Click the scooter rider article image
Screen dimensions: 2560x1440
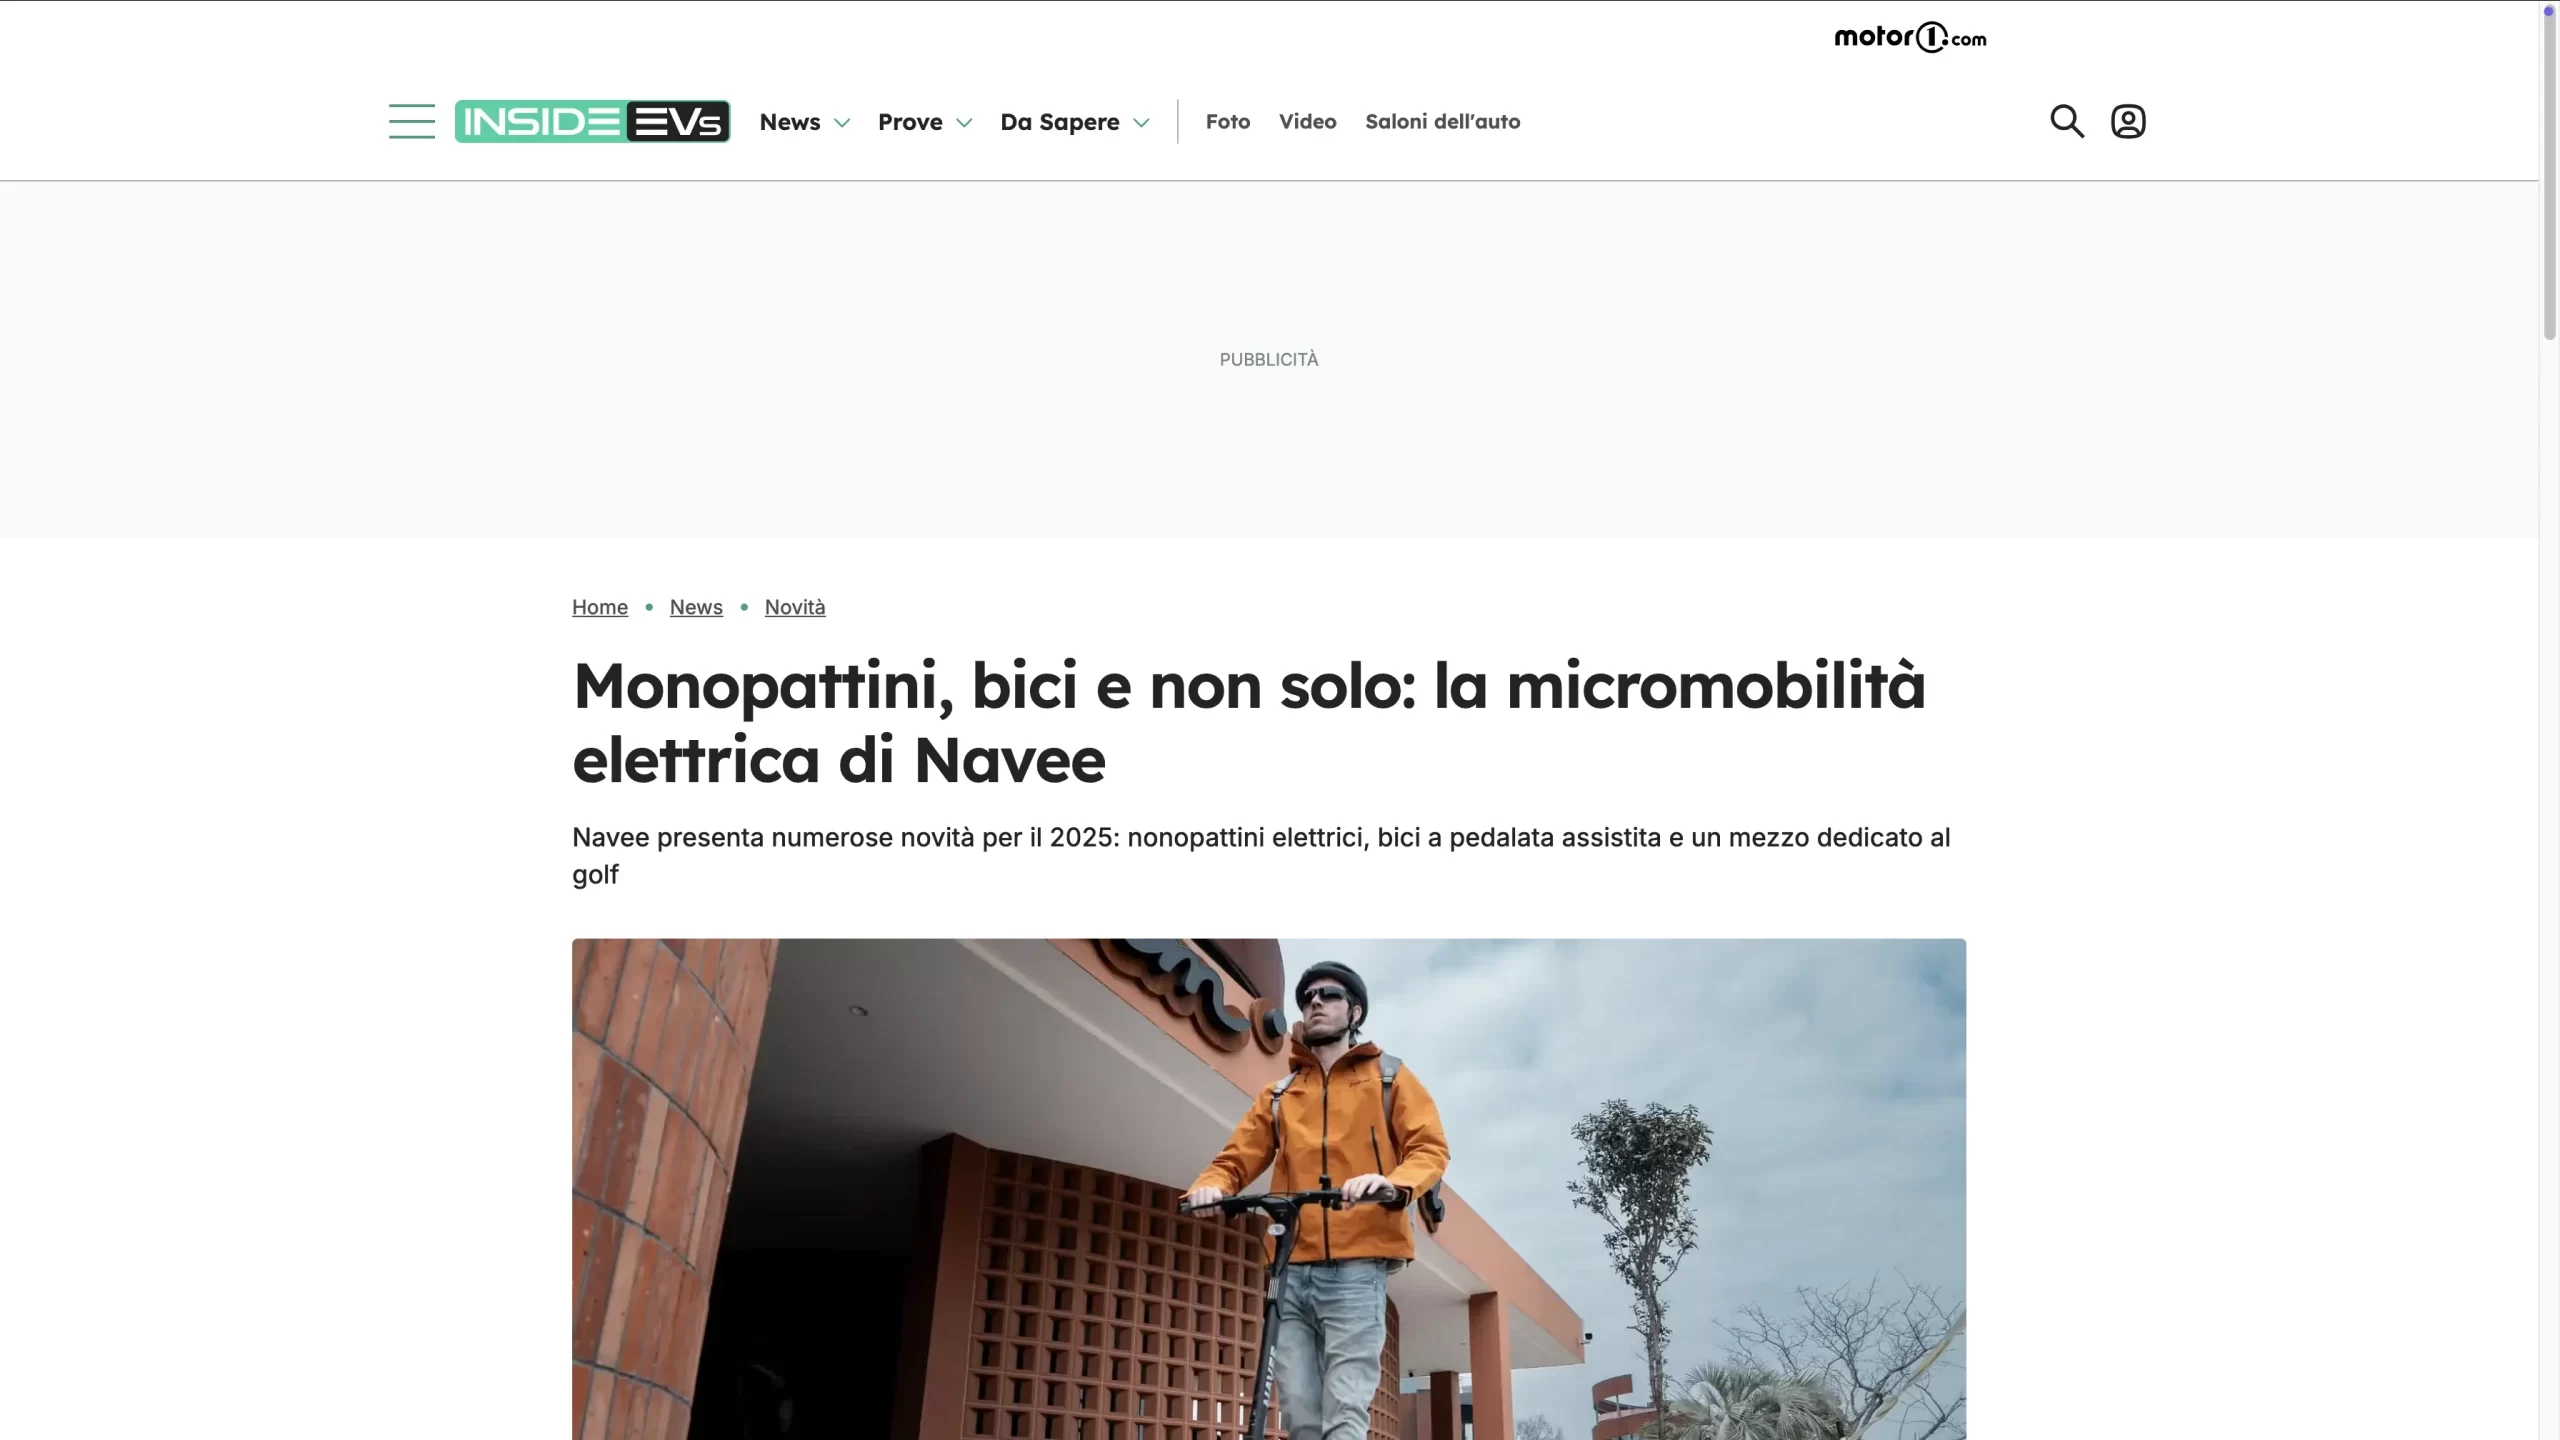[1269, 1189]
